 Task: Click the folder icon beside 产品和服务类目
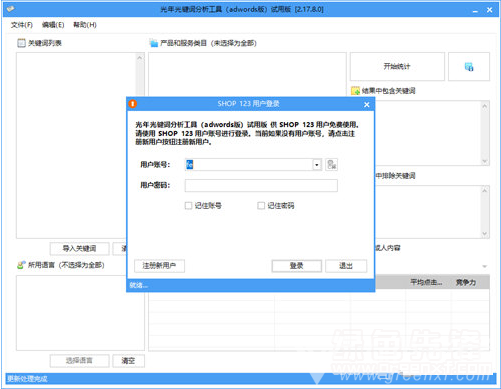point(154,43)
